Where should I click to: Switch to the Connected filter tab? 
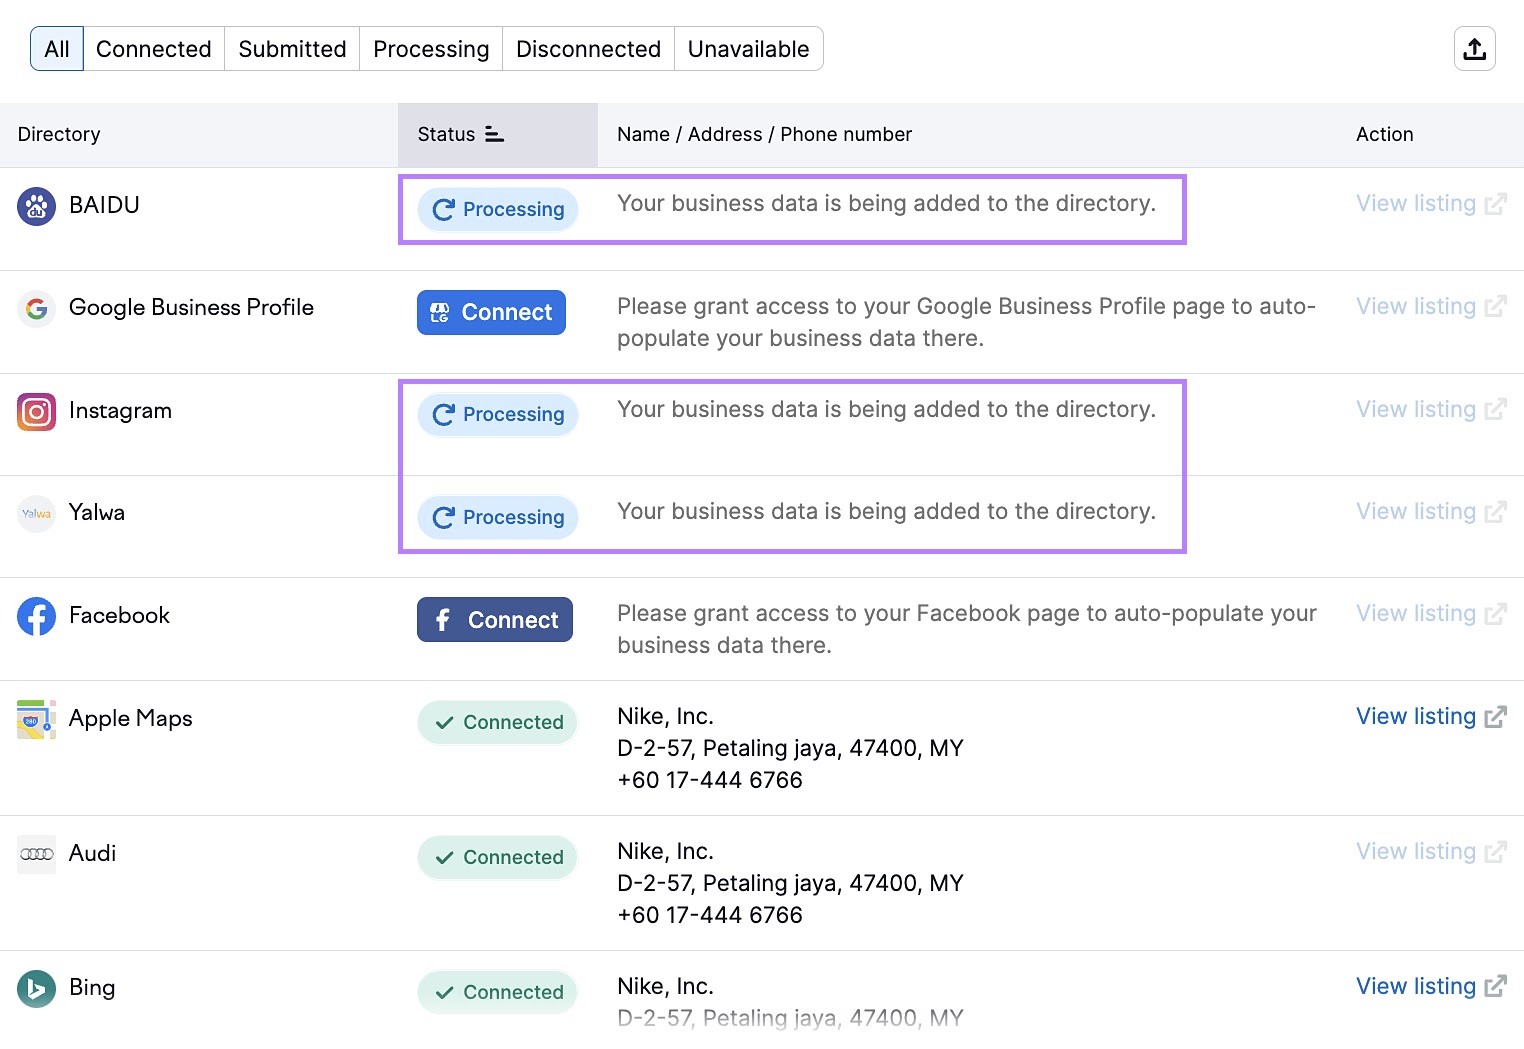[153, 48]
